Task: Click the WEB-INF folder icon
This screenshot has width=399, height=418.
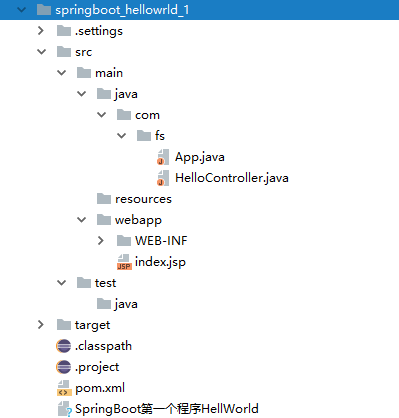Action: coord(124,240)
